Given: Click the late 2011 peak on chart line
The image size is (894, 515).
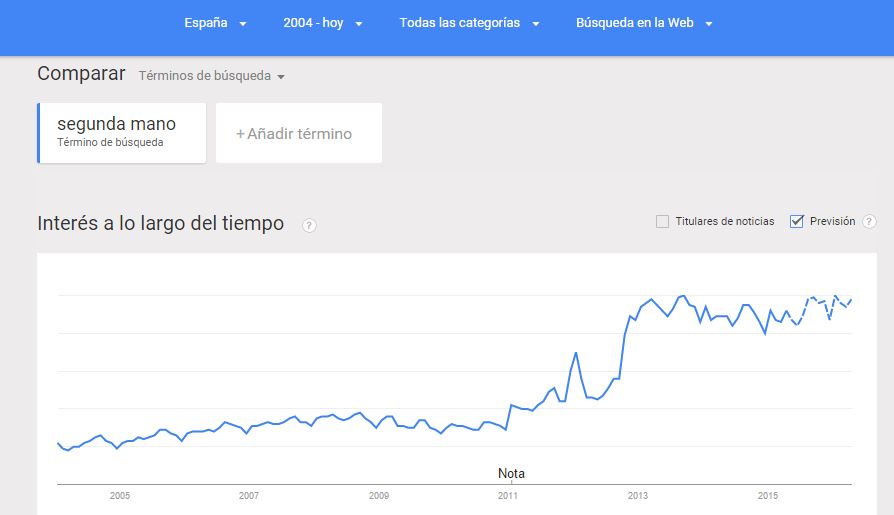Looking at the screenshot, I should click(x=576, y=354).
